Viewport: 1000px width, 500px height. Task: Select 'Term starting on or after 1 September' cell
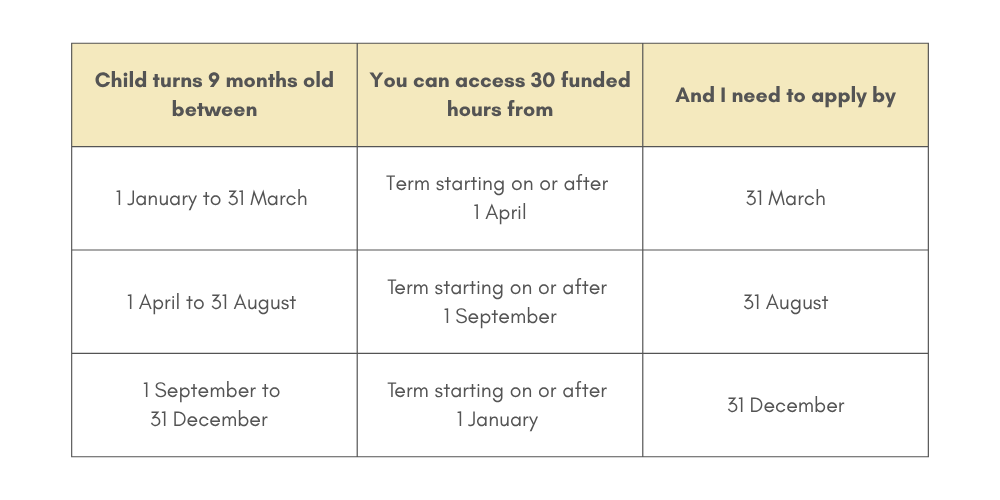500,302
